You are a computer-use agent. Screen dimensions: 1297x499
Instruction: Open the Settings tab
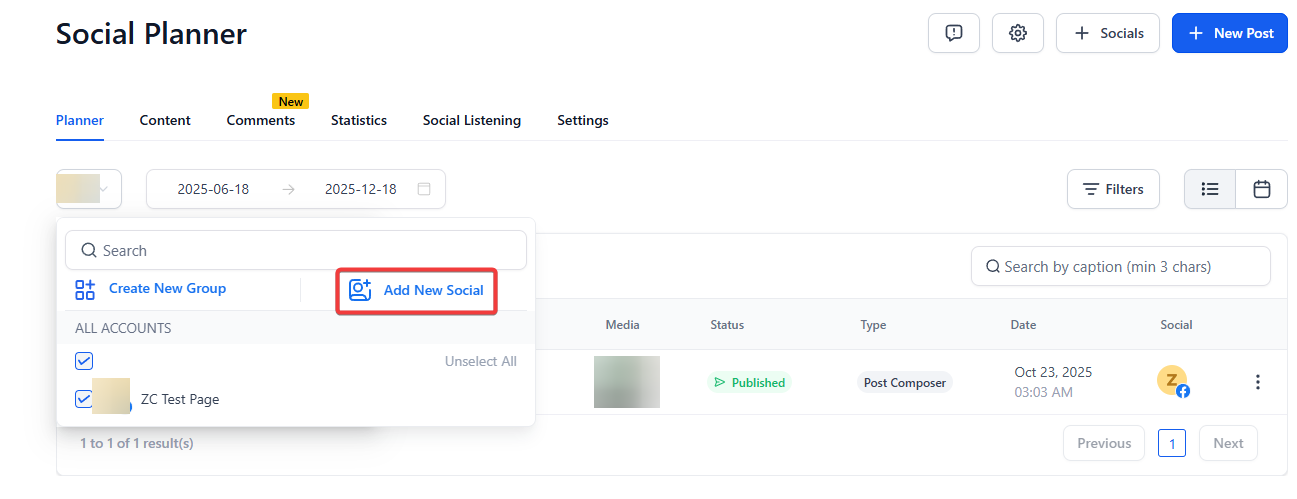pos(583,120)
